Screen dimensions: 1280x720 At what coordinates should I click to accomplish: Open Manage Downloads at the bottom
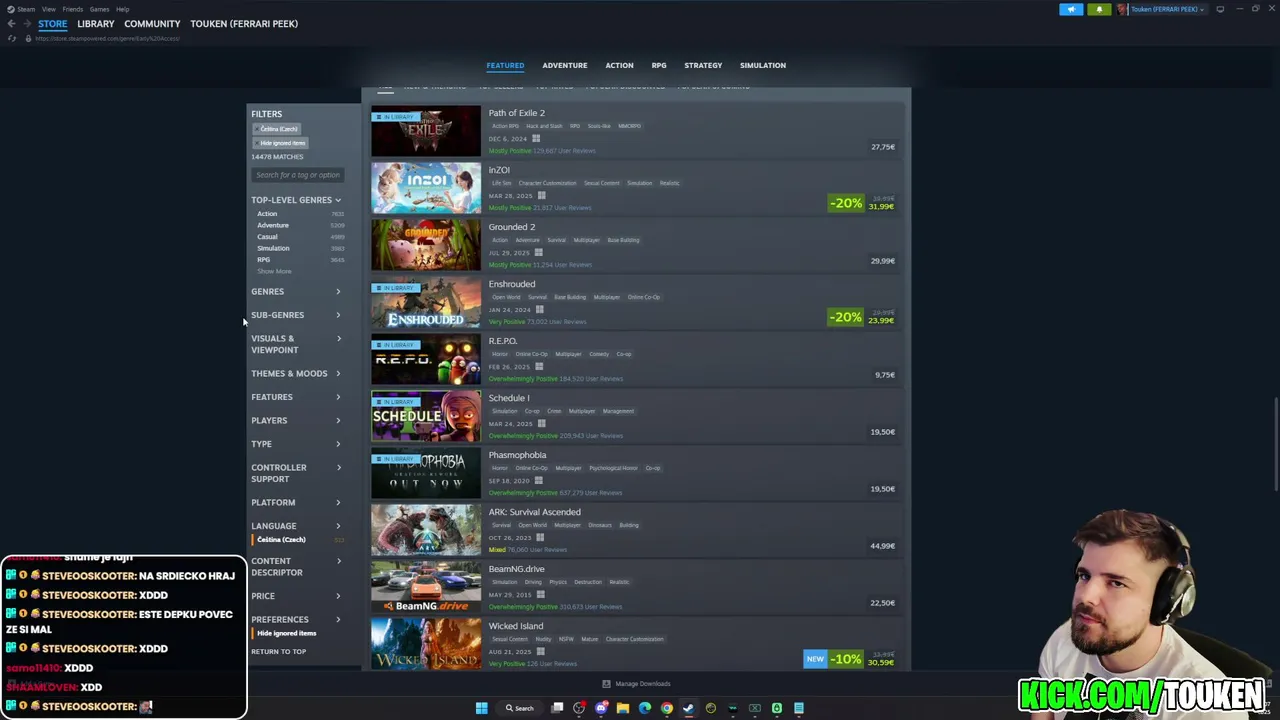(636, 684)
